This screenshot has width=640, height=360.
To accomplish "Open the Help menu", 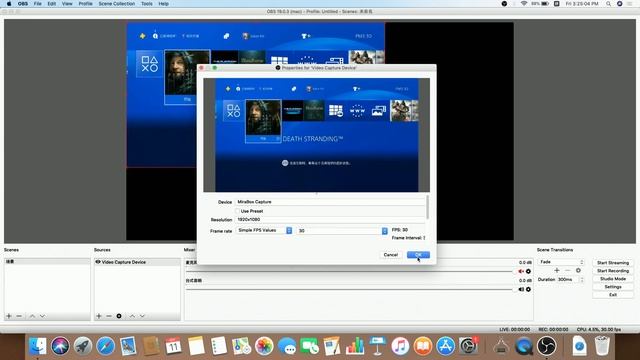I will 164,4.
